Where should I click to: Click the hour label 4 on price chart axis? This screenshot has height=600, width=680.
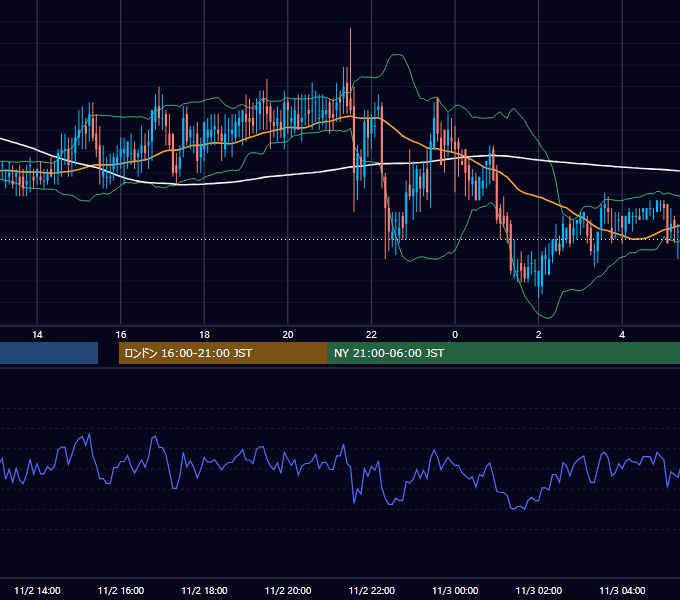click(x=622, y=335)
